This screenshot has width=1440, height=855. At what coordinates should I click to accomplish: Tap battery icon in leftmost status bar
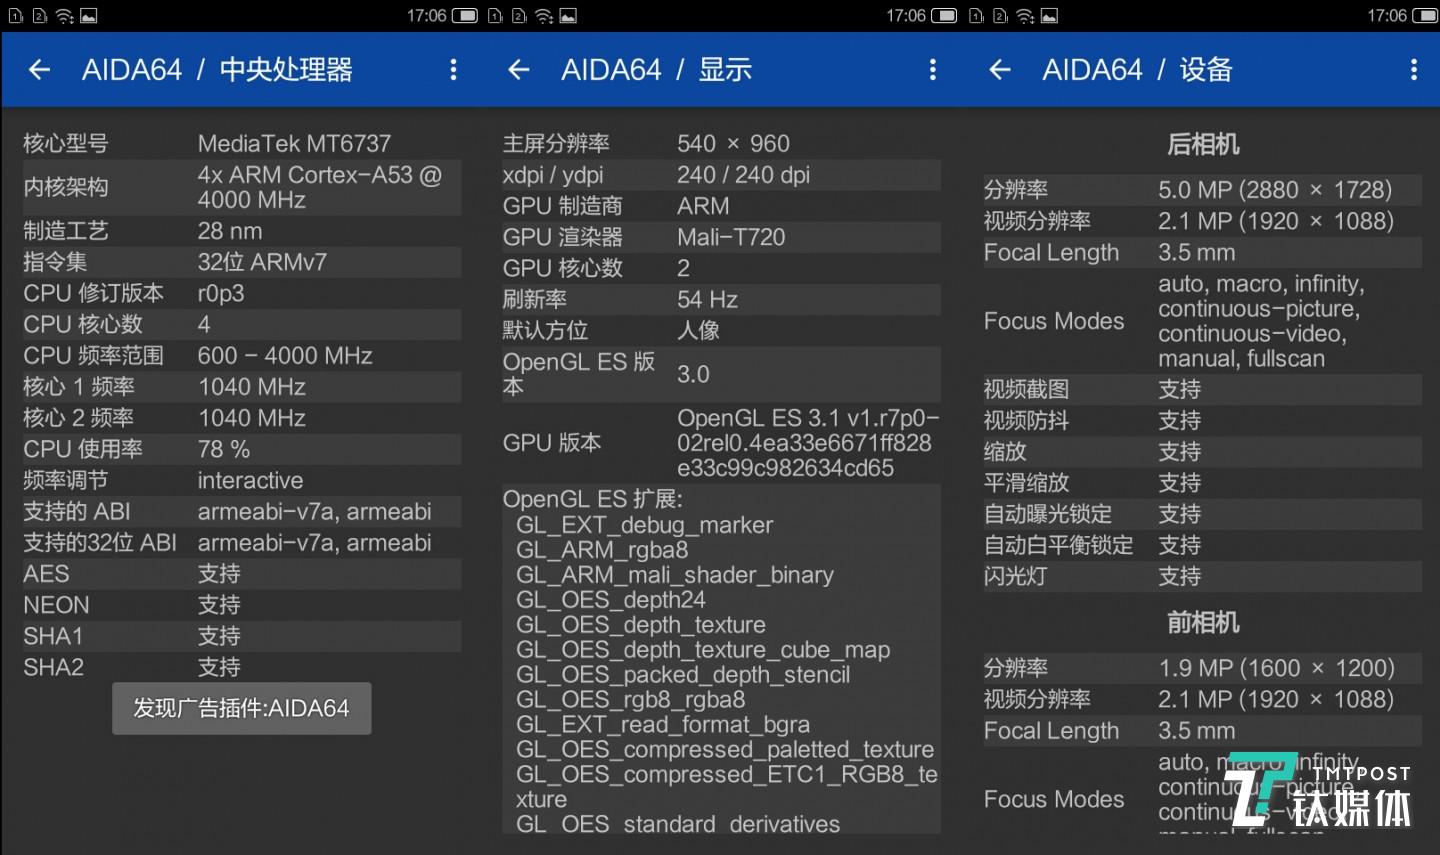tap(464, 15)
